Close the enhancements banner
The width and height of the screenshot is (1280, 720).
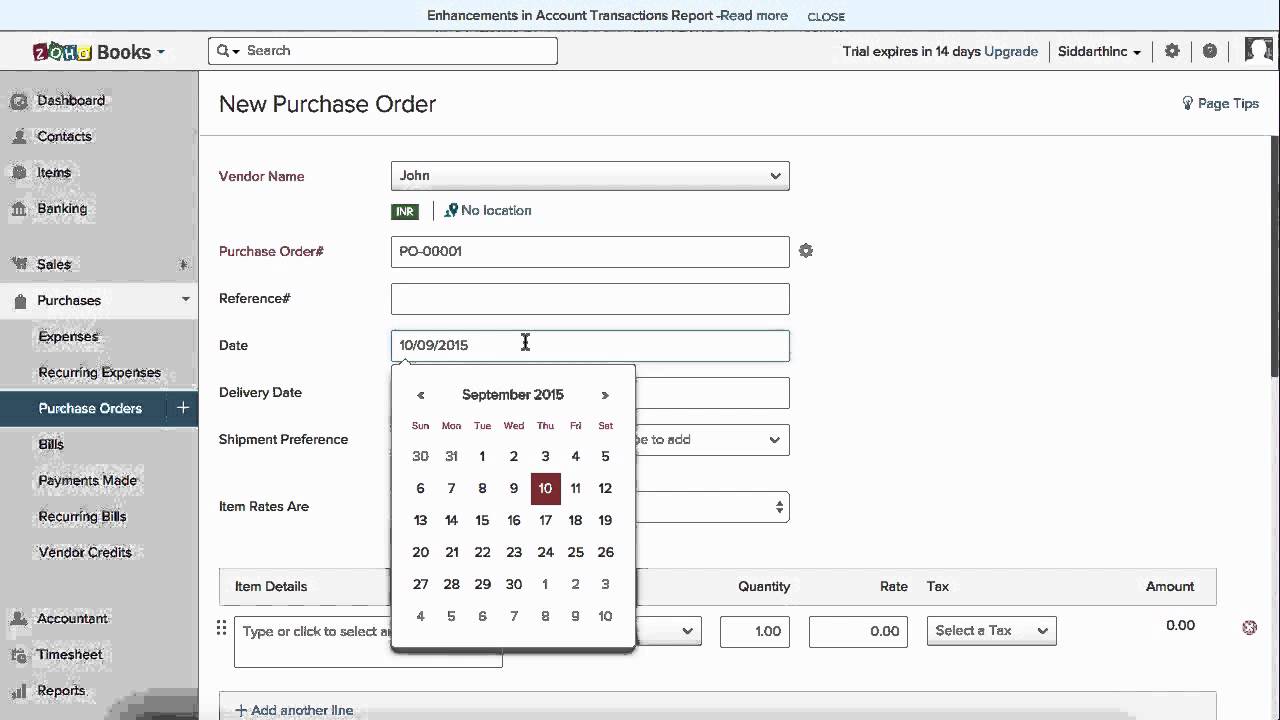[x=826, y=17]
